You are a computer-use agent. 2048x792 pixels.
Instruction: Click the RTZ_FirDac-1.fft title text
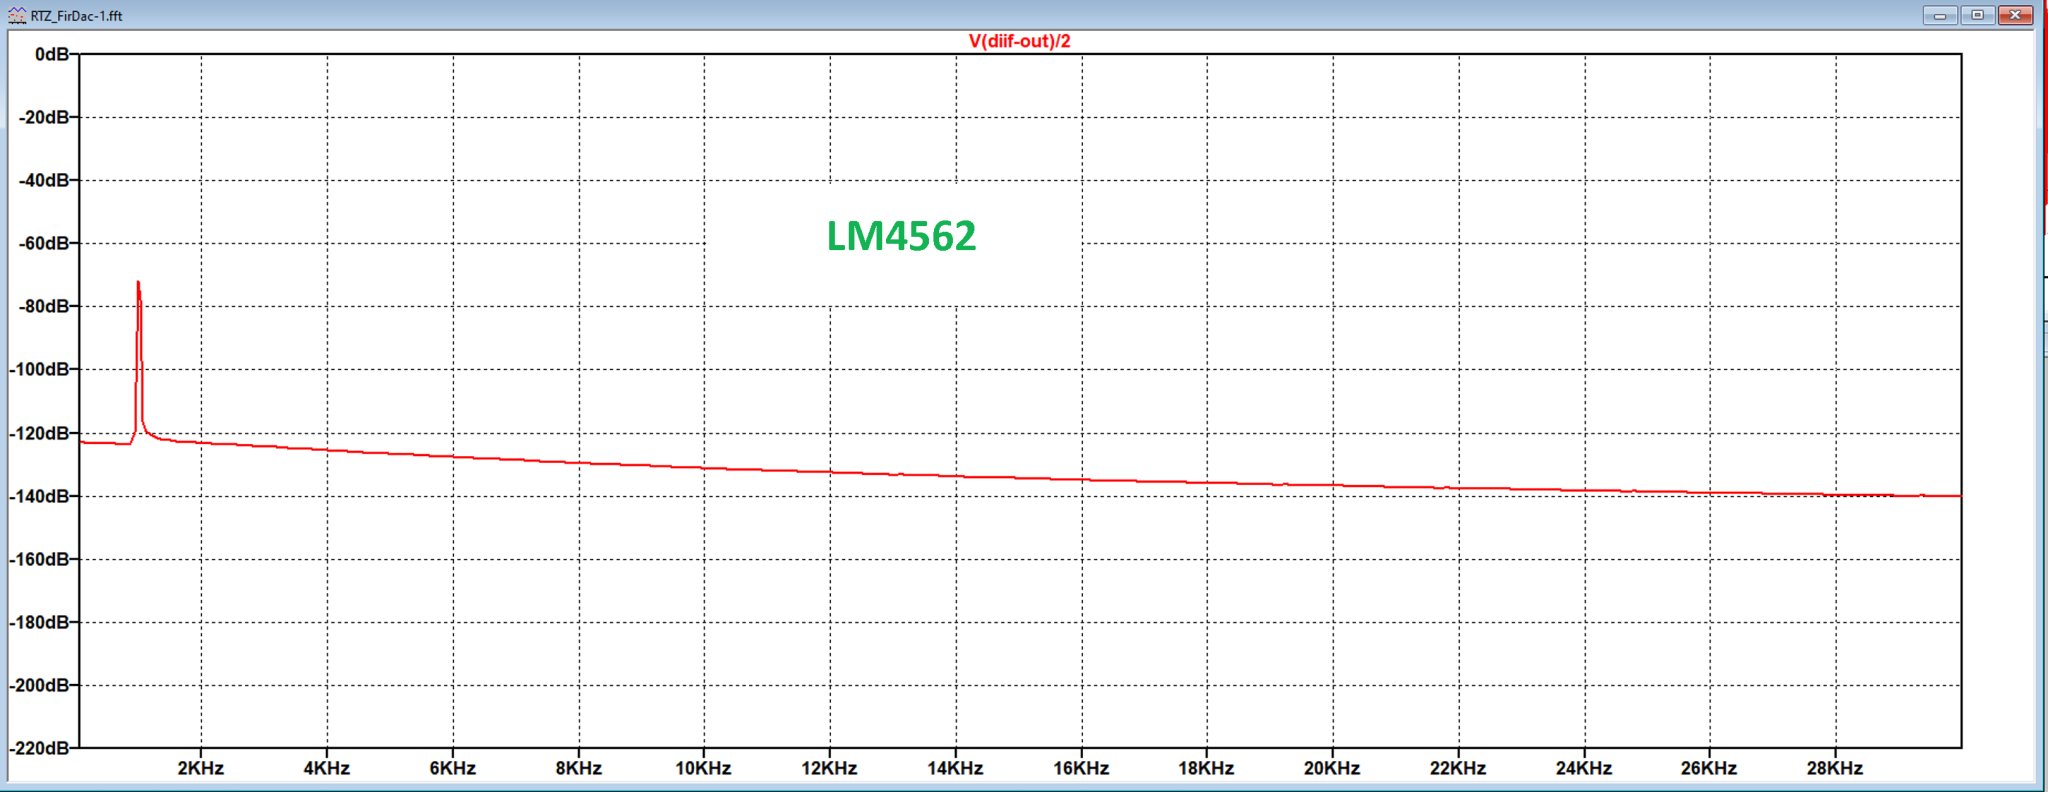click(x=77, y=16)
